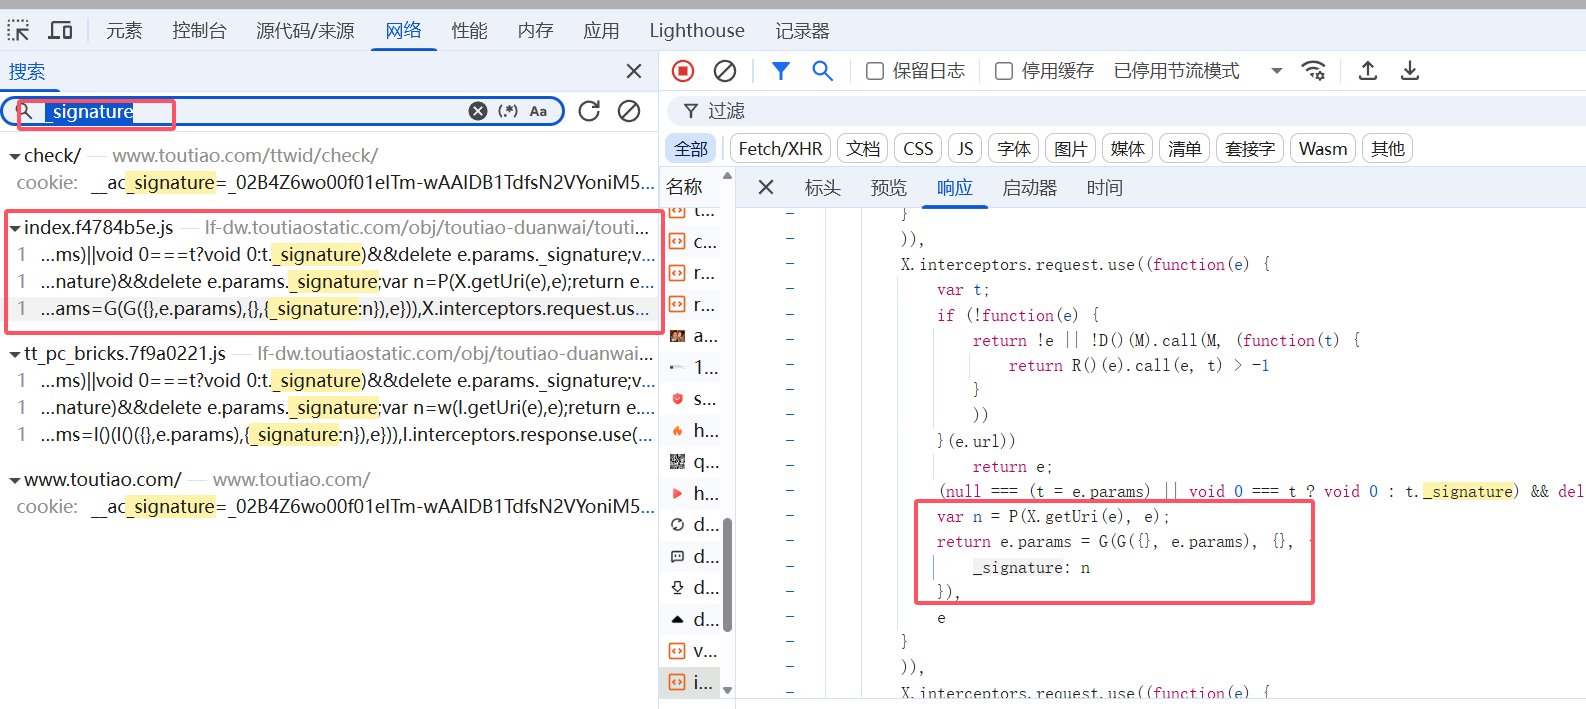Select the QR code image request q...
This screenshot has width=1586, height=709.
(x=692, y=462)
